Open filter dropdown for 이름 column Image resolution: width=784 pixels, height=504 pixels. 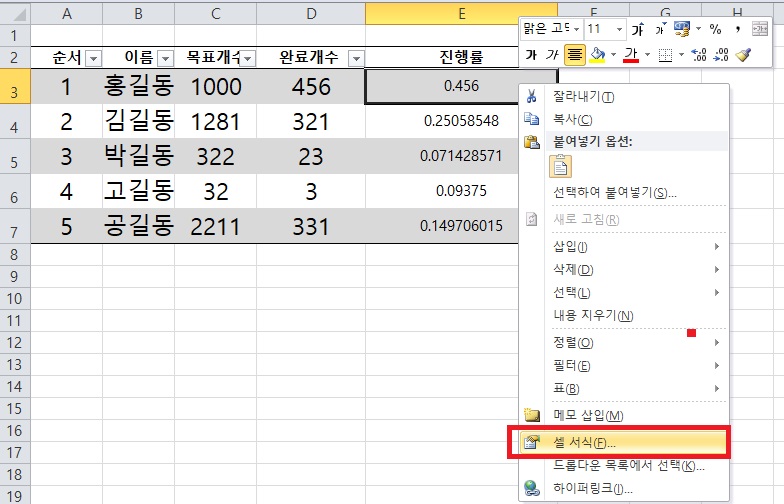point(165,59)
